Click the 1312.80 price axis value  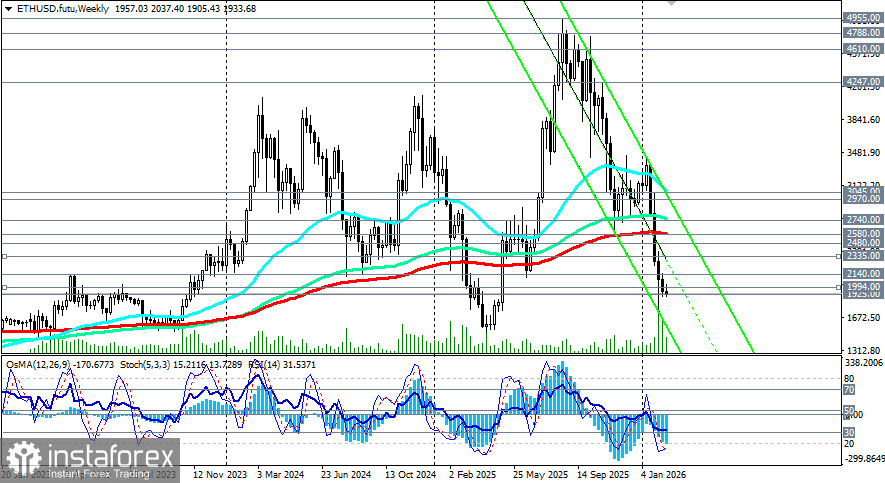(863, 350)
